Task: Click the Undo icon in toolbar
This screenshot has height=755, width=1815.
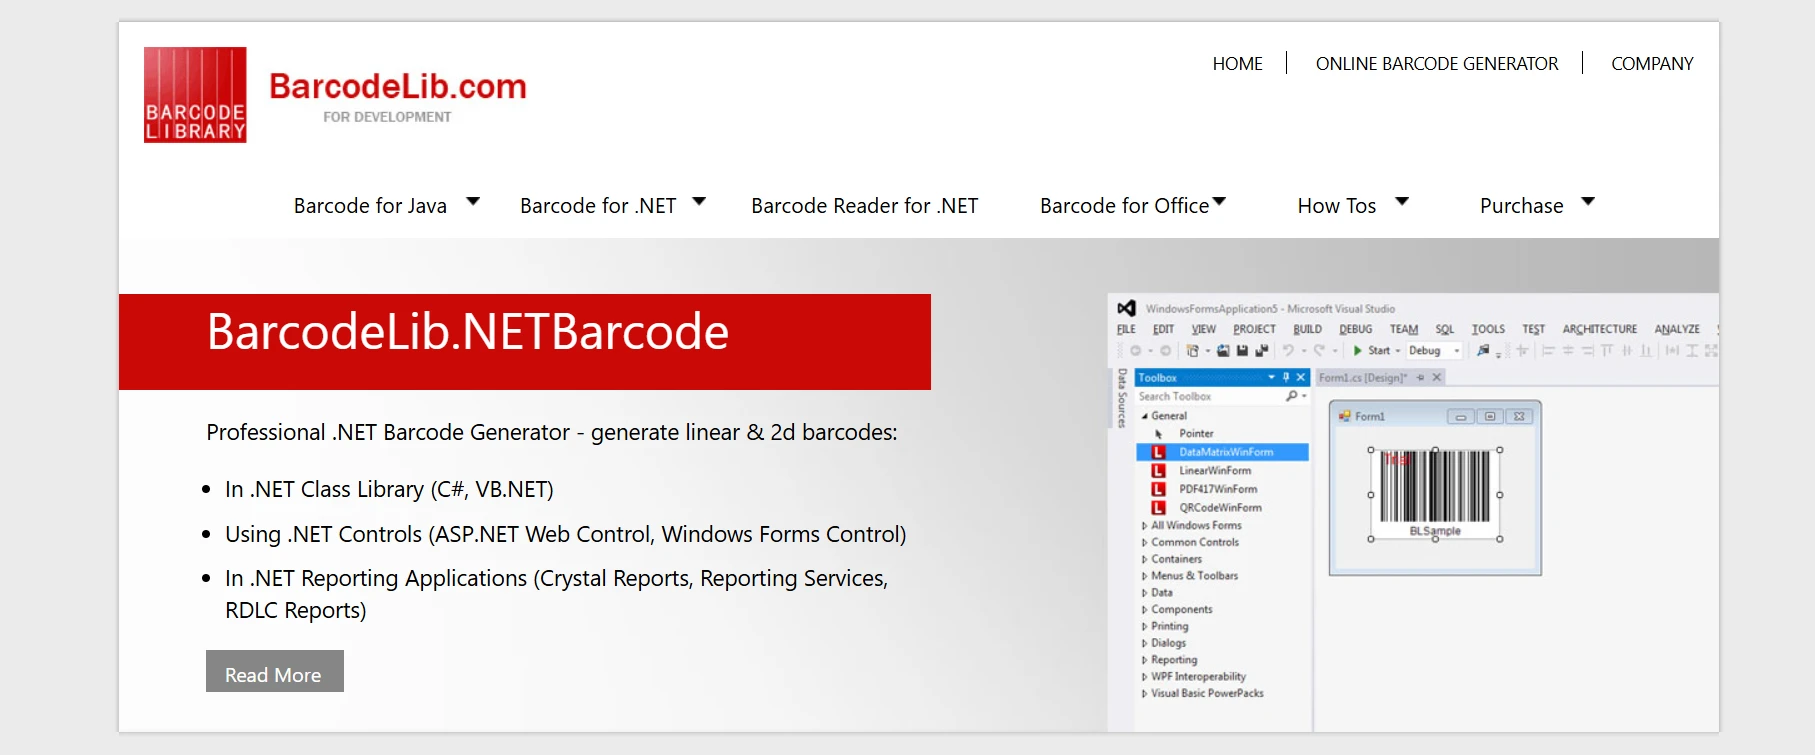Action: tap(1289, 351)
